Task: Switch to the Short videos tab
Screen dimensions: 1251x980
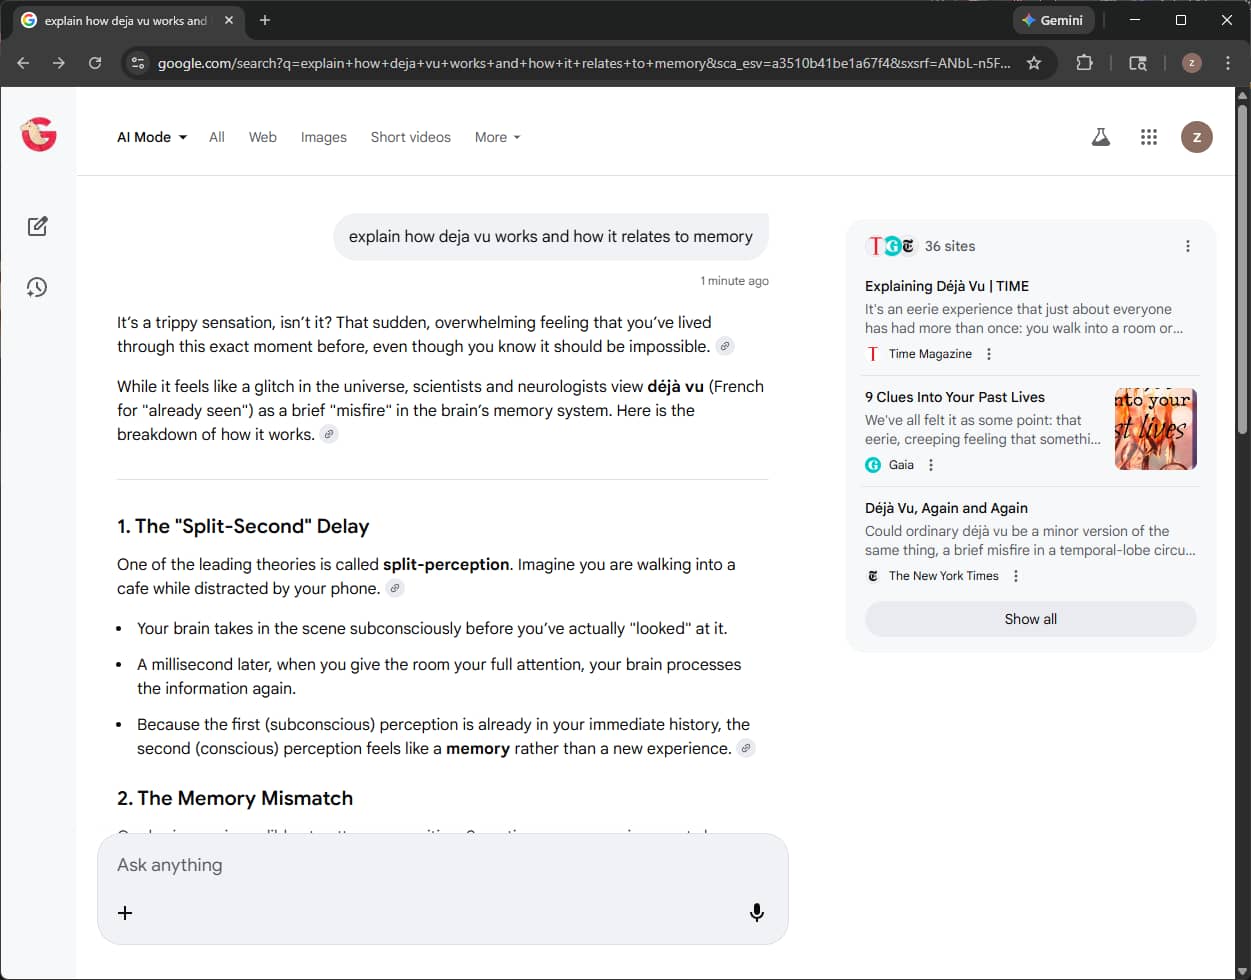Action: tap(410, 137)
